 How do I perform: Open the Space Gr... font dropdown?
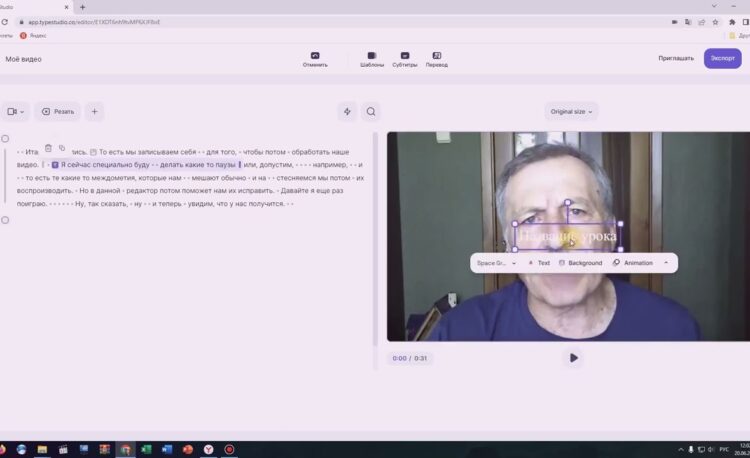pos(496,263)
